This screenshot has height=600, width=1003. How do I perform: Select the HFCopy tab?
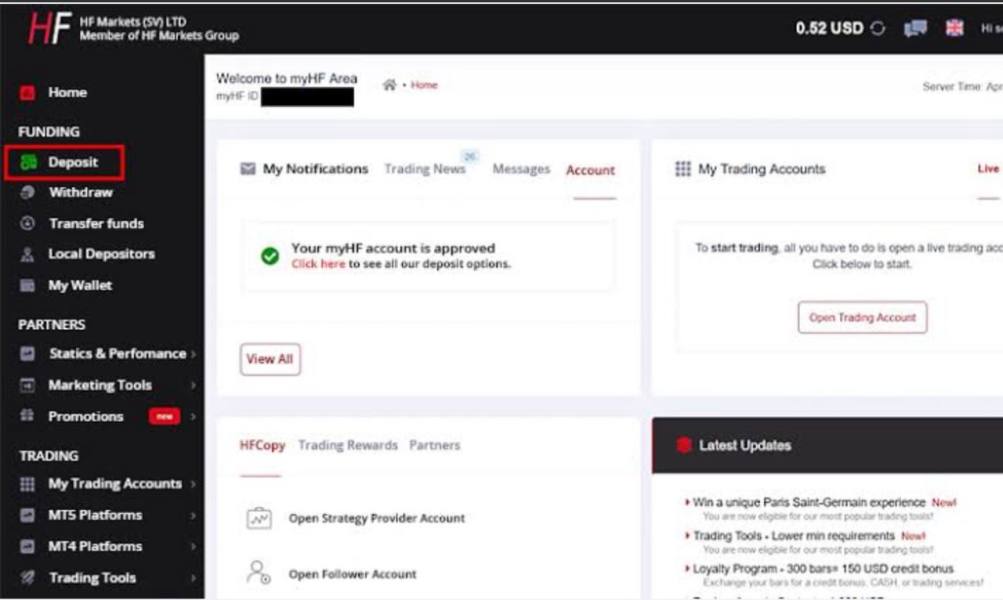(x=262, y=445)
